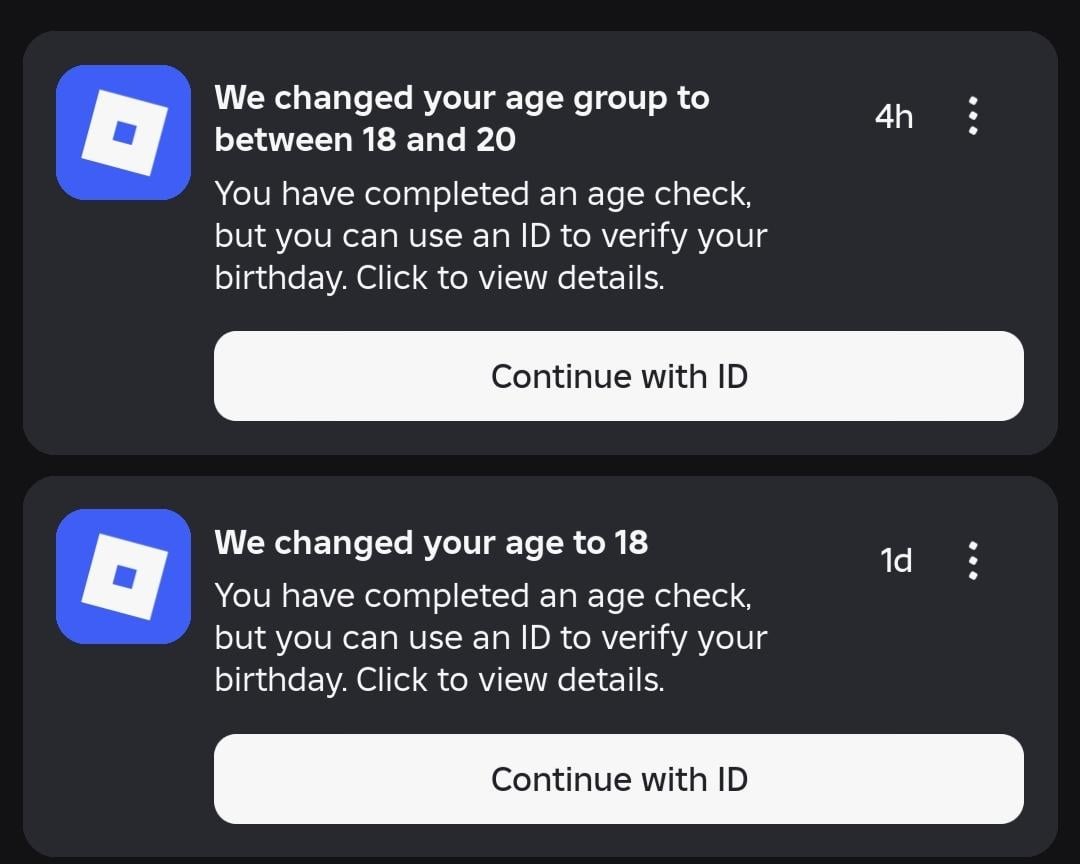Open "We changed your age group" notification title
This screenshot has height=864, width=1080.
[x=461, y=99]
